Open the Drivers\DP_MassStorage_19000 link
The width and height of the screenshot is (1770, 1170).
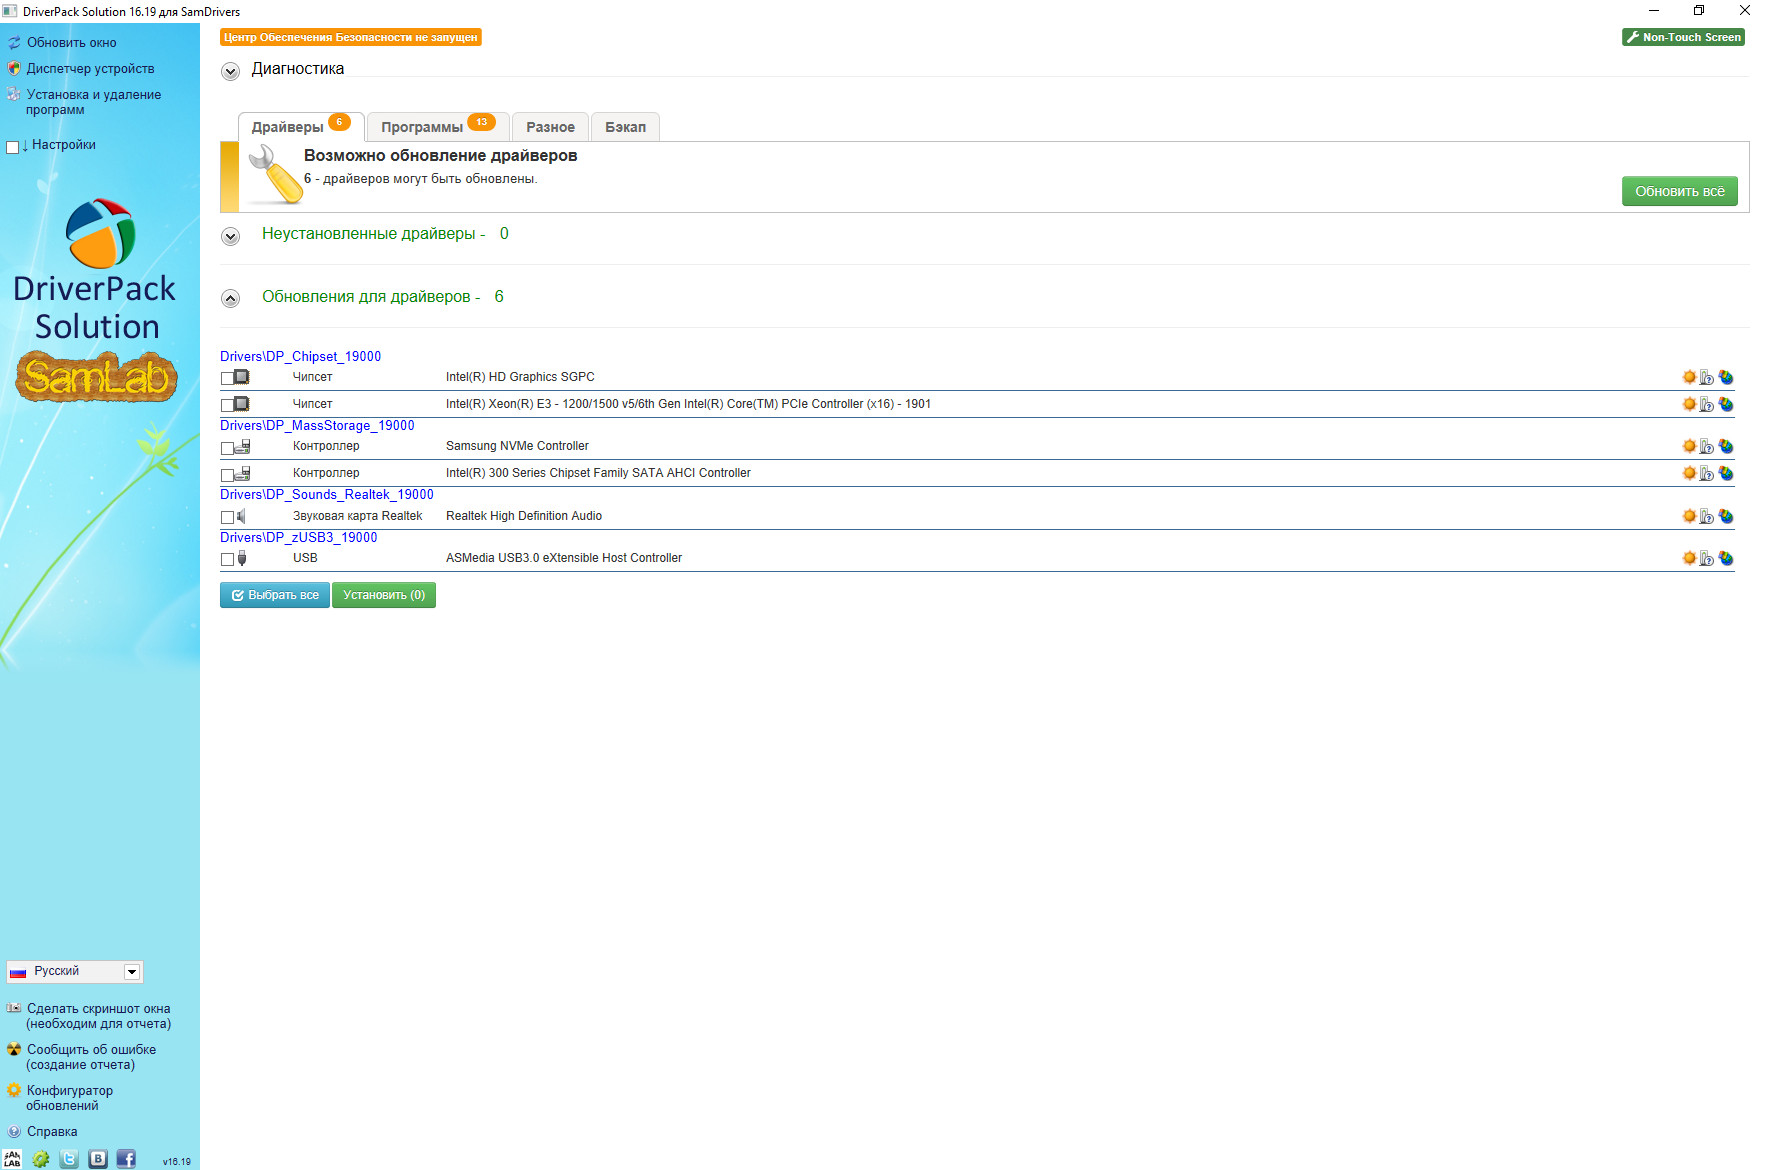click(x=317, y=425)
